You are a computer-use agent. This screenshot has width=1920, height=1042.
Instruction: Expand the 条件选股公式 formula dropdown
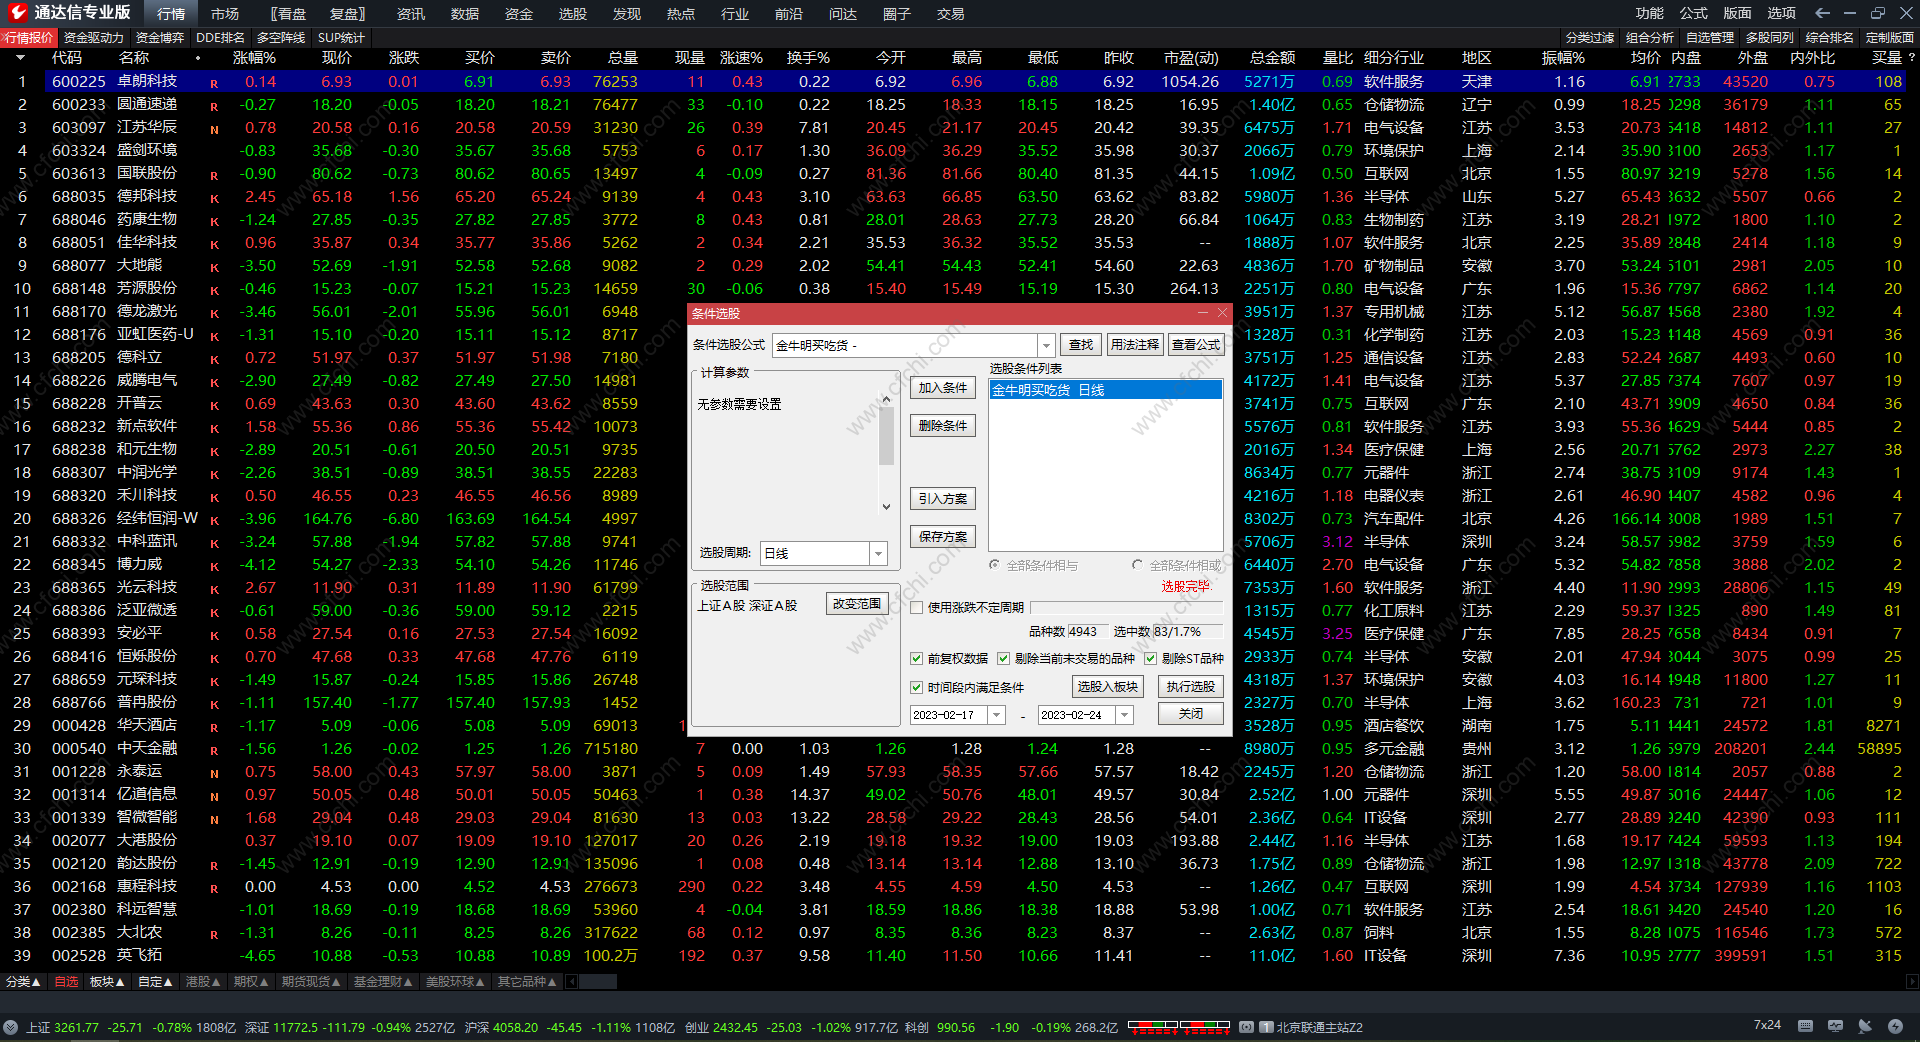tap(1046, 346)
